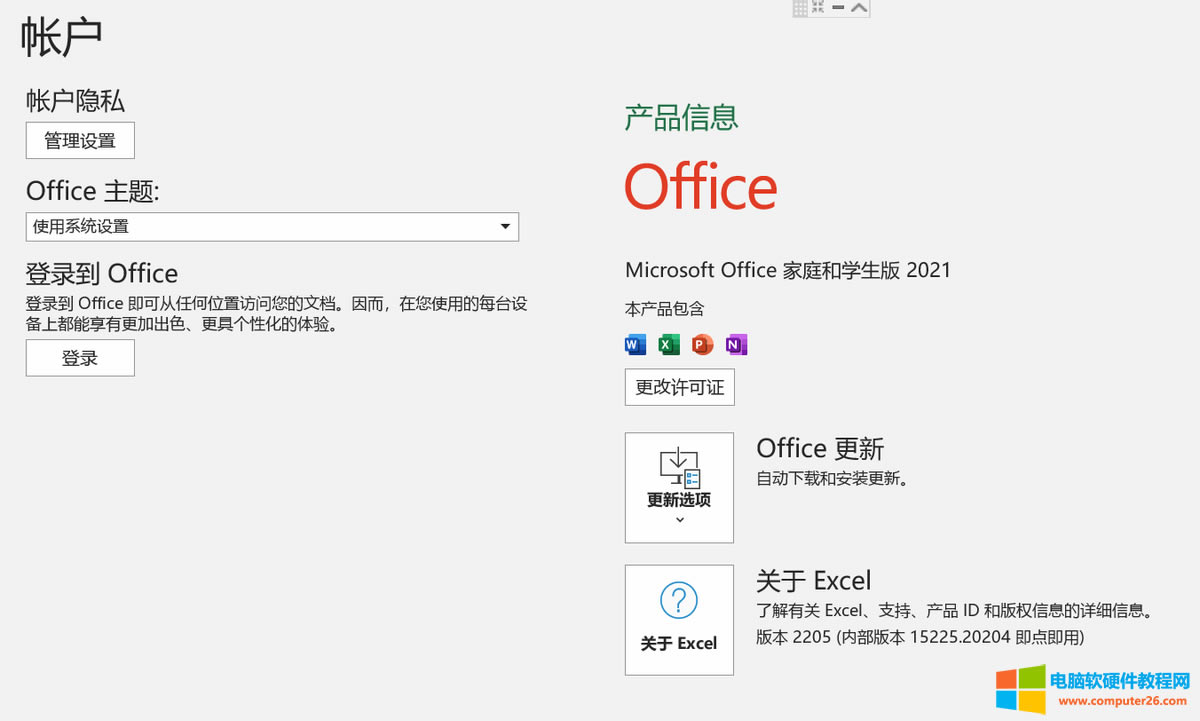Image resolution: width=1200 pixels, height=721 pixels.
Task: Click the 更改许可证 button
Action: (x=679, y=387)
